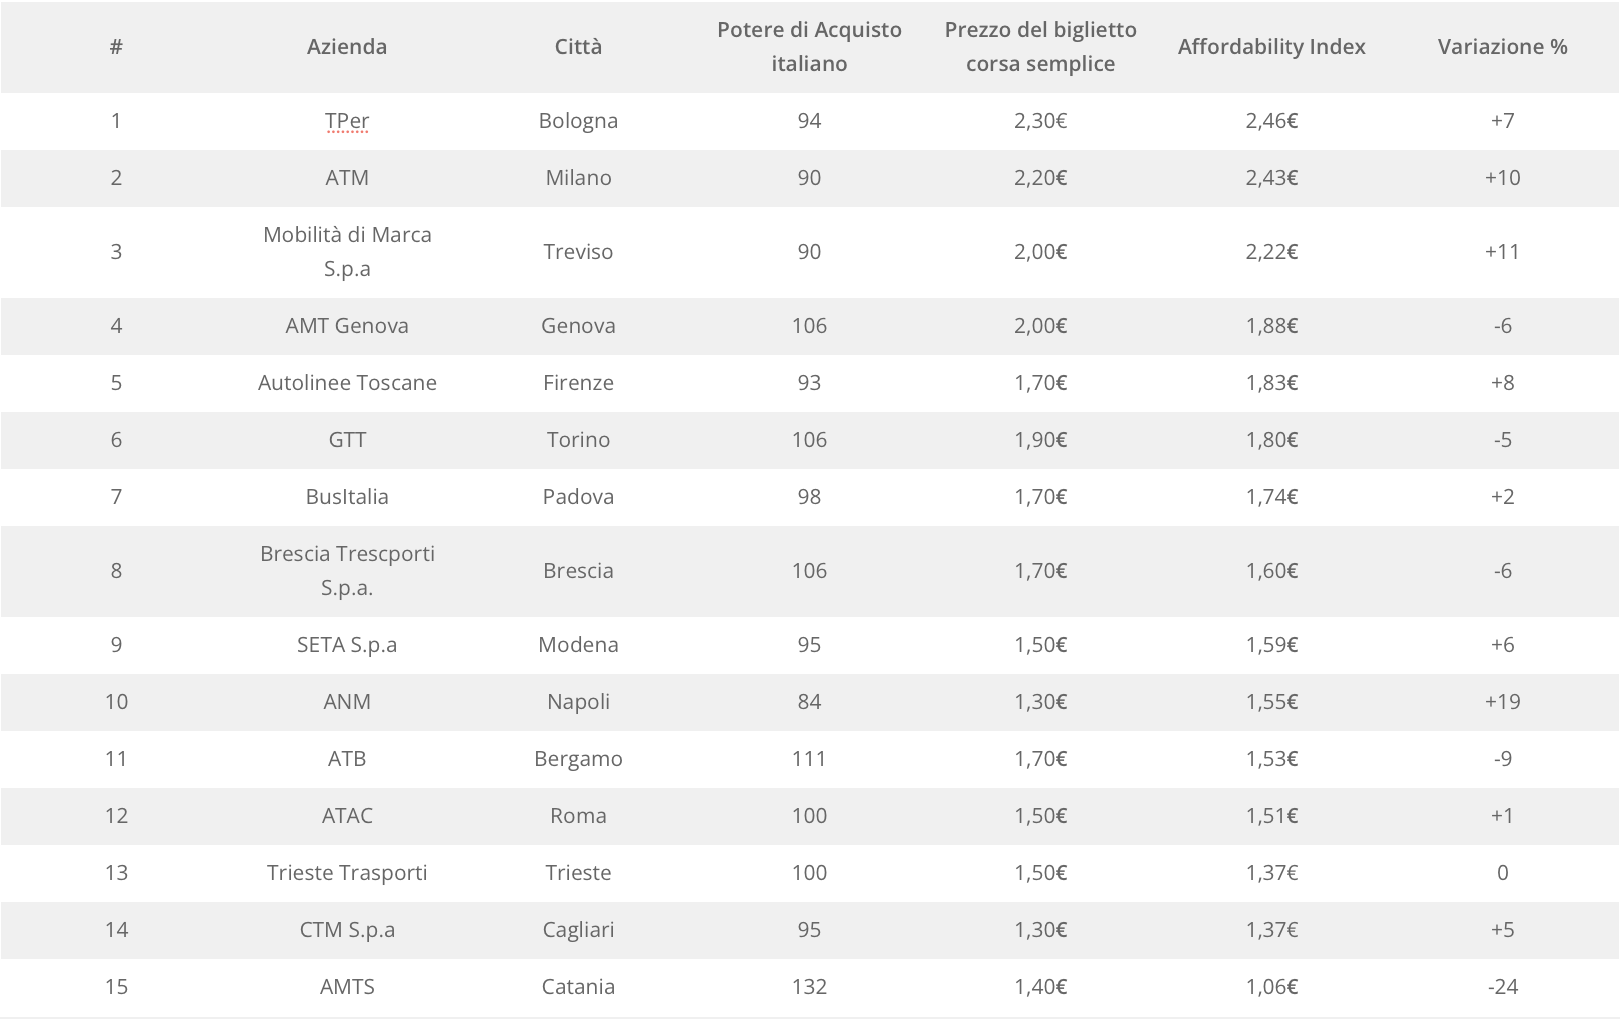Screen dimensions: 1622x1024
Task: Click the Bergamo city cell
Action: (578, 758)
